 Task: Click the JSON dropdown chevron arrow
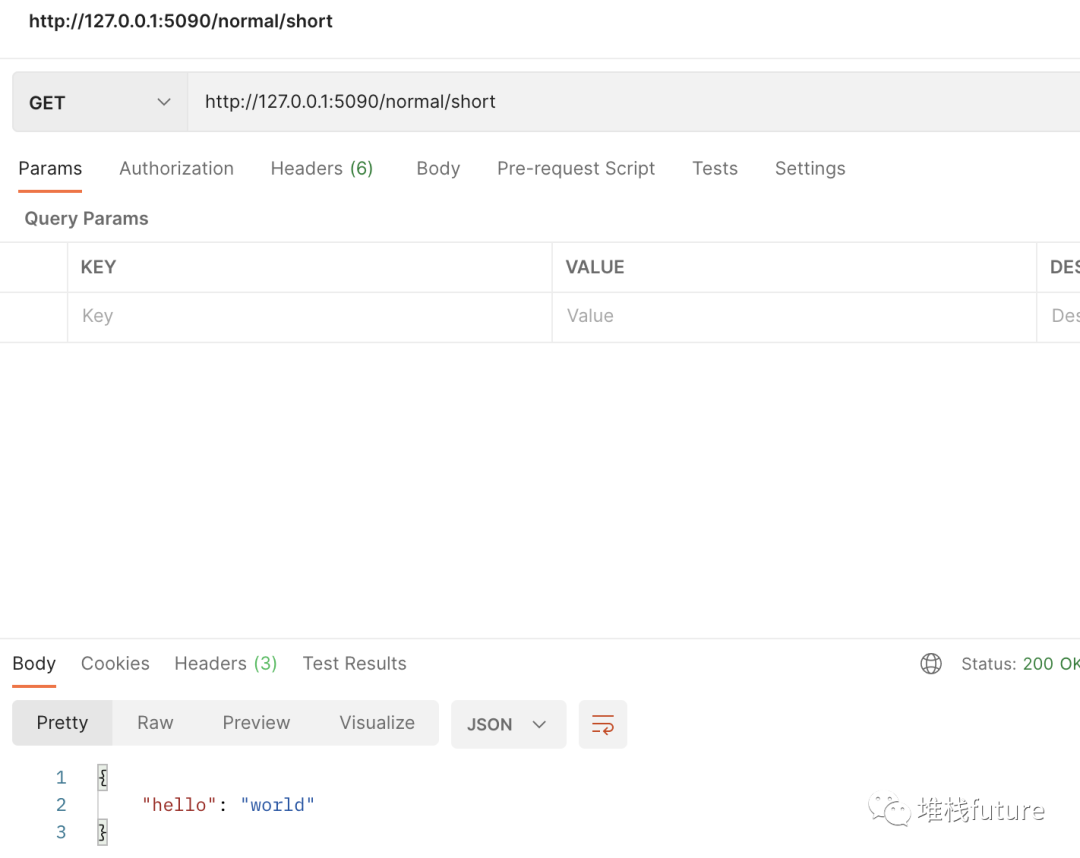point(540,724)
